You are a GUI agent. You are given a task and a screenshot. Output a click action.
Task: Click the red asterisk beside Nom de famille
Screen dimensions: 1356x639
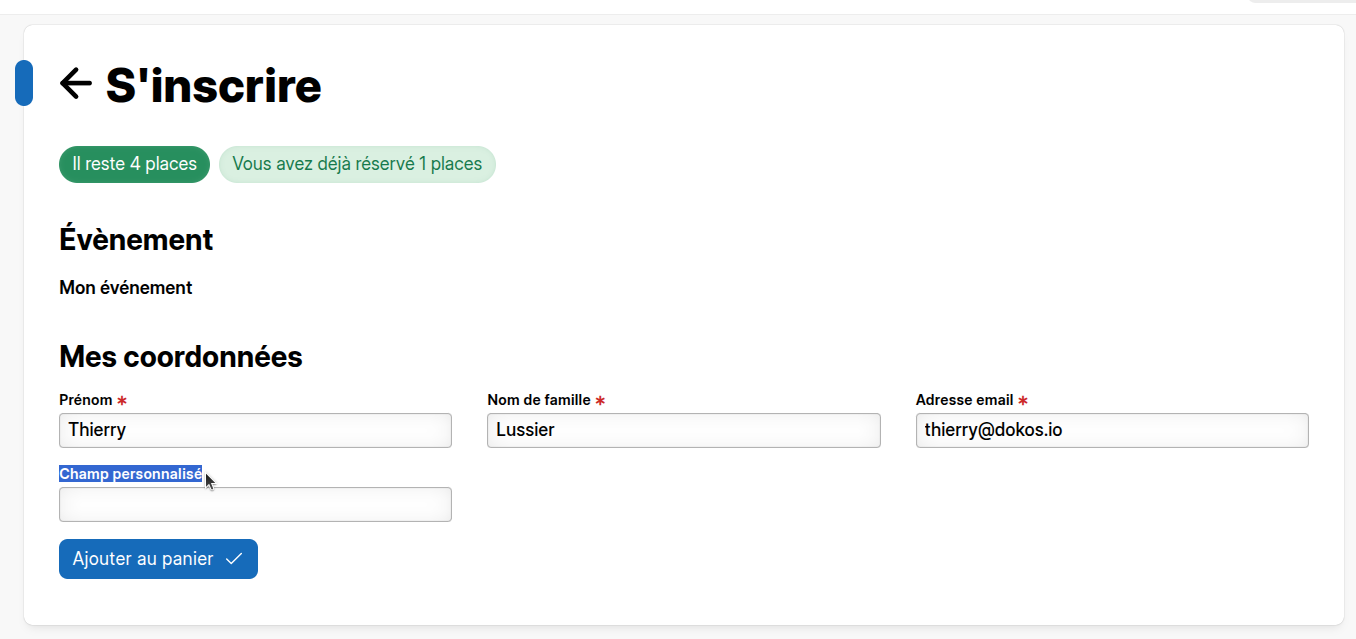(x=600, y=401)
